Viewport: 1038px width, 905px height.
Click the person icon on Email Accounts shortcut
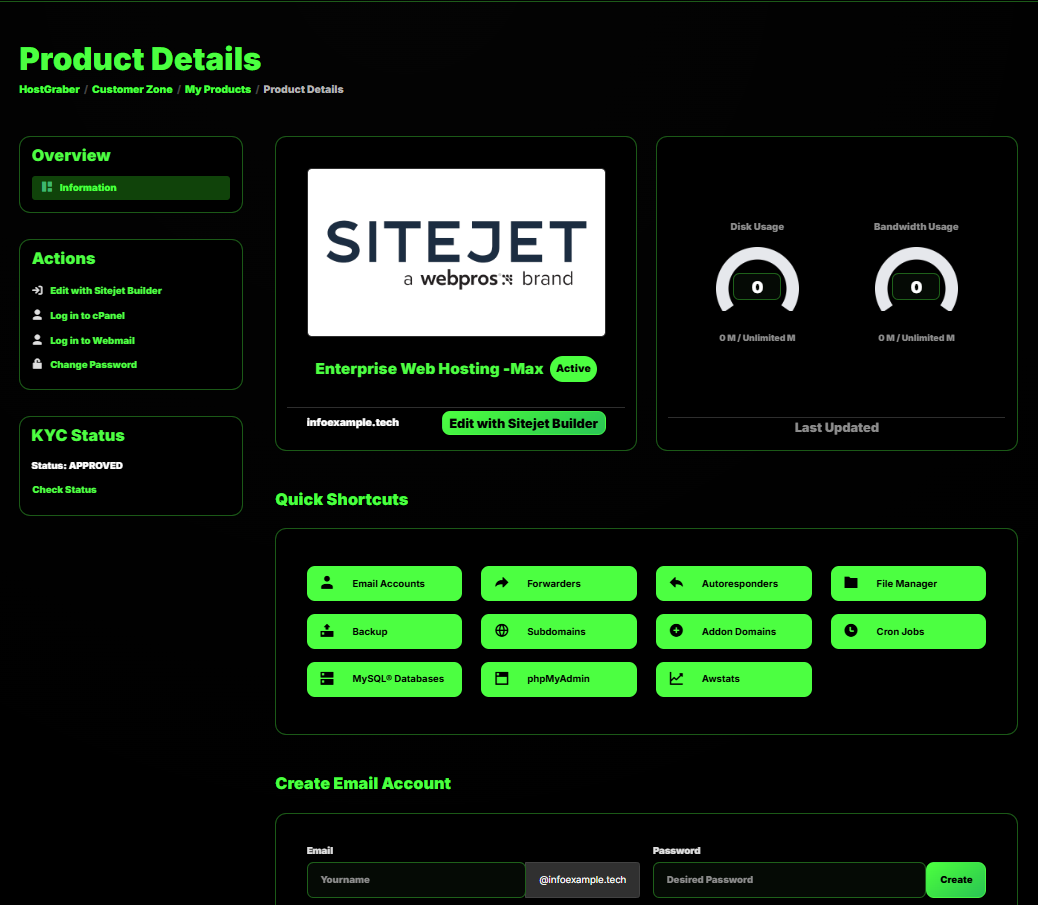coord(327,583)
